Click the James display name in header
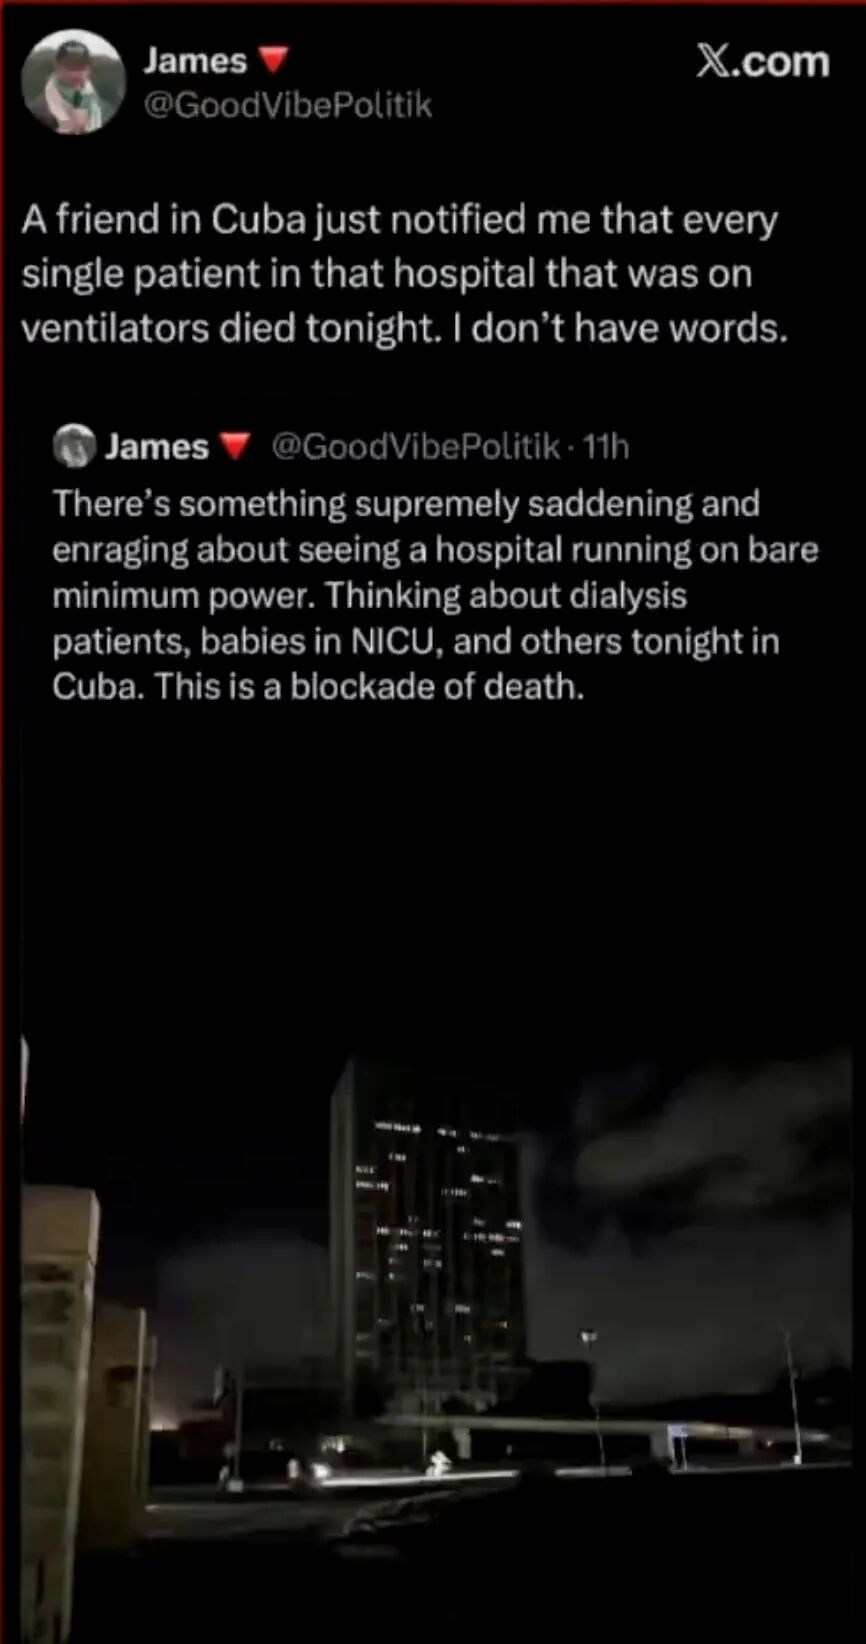 pos(194,61)
